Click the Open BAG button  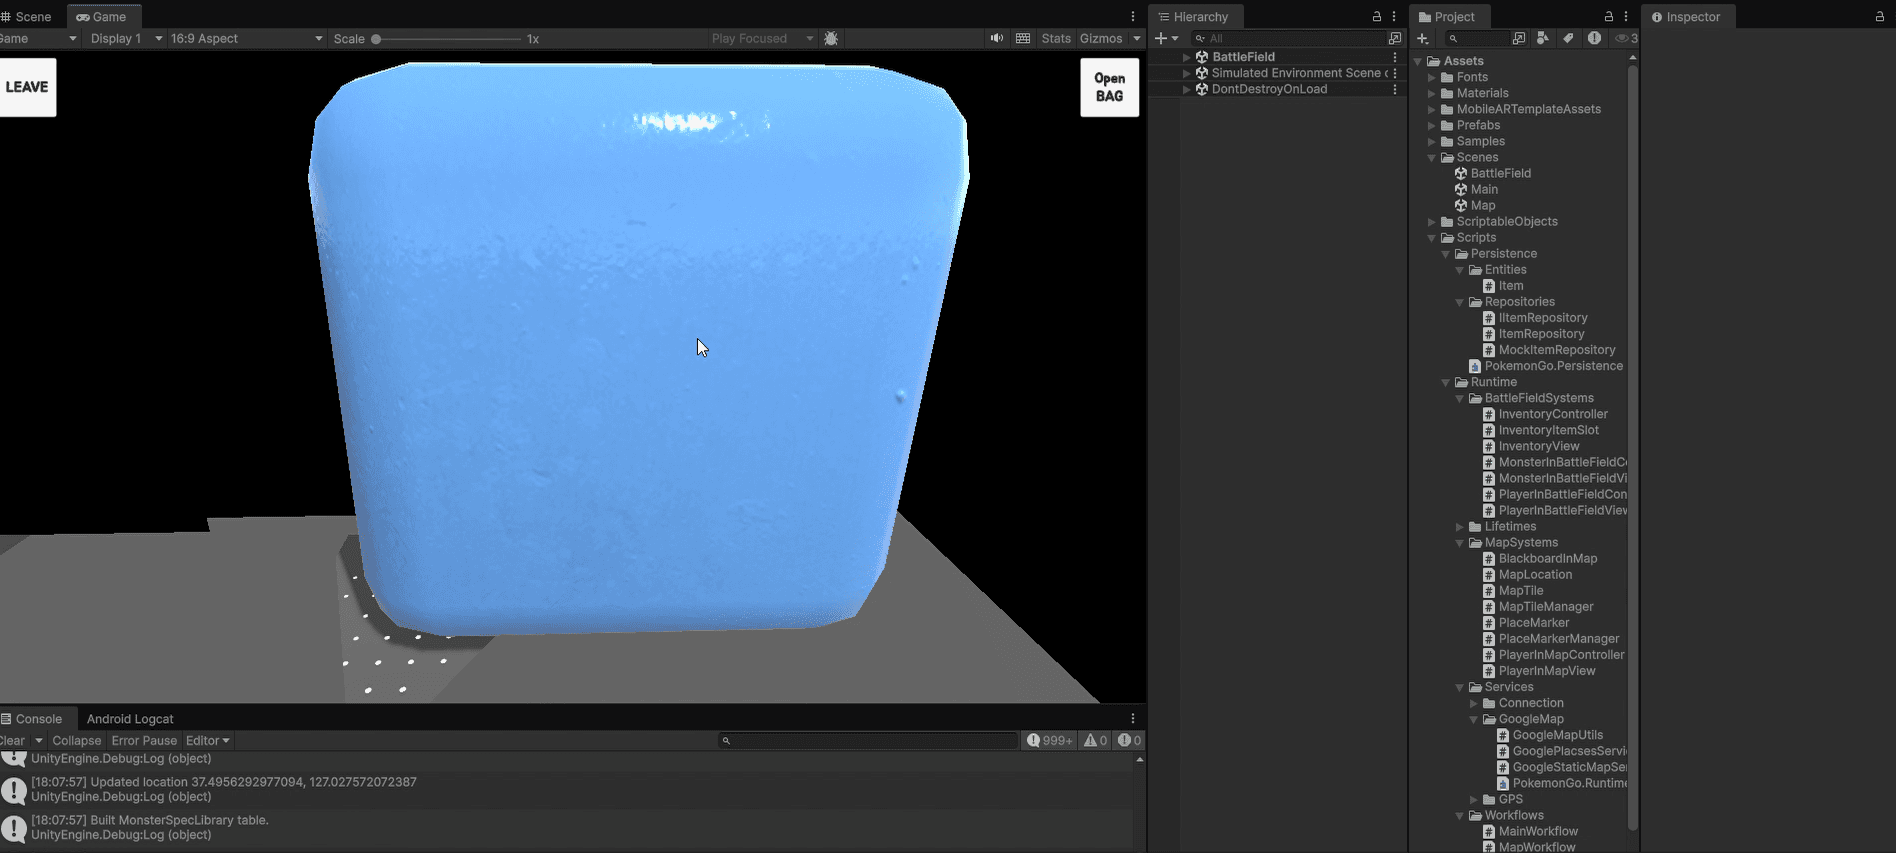[x=1109, y=87]
